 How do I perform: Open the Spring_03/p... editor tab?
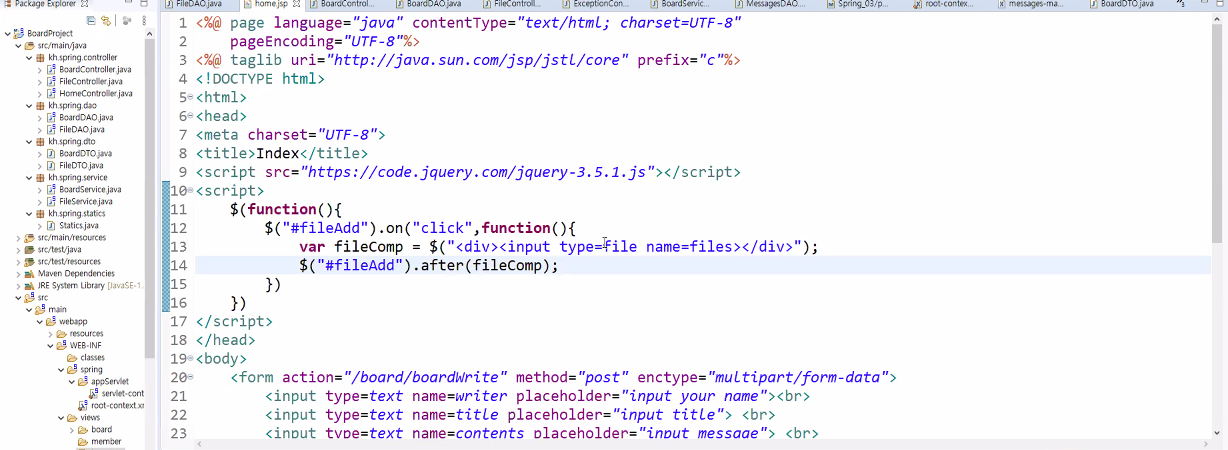pyautogui.click(x=855, y=5)
